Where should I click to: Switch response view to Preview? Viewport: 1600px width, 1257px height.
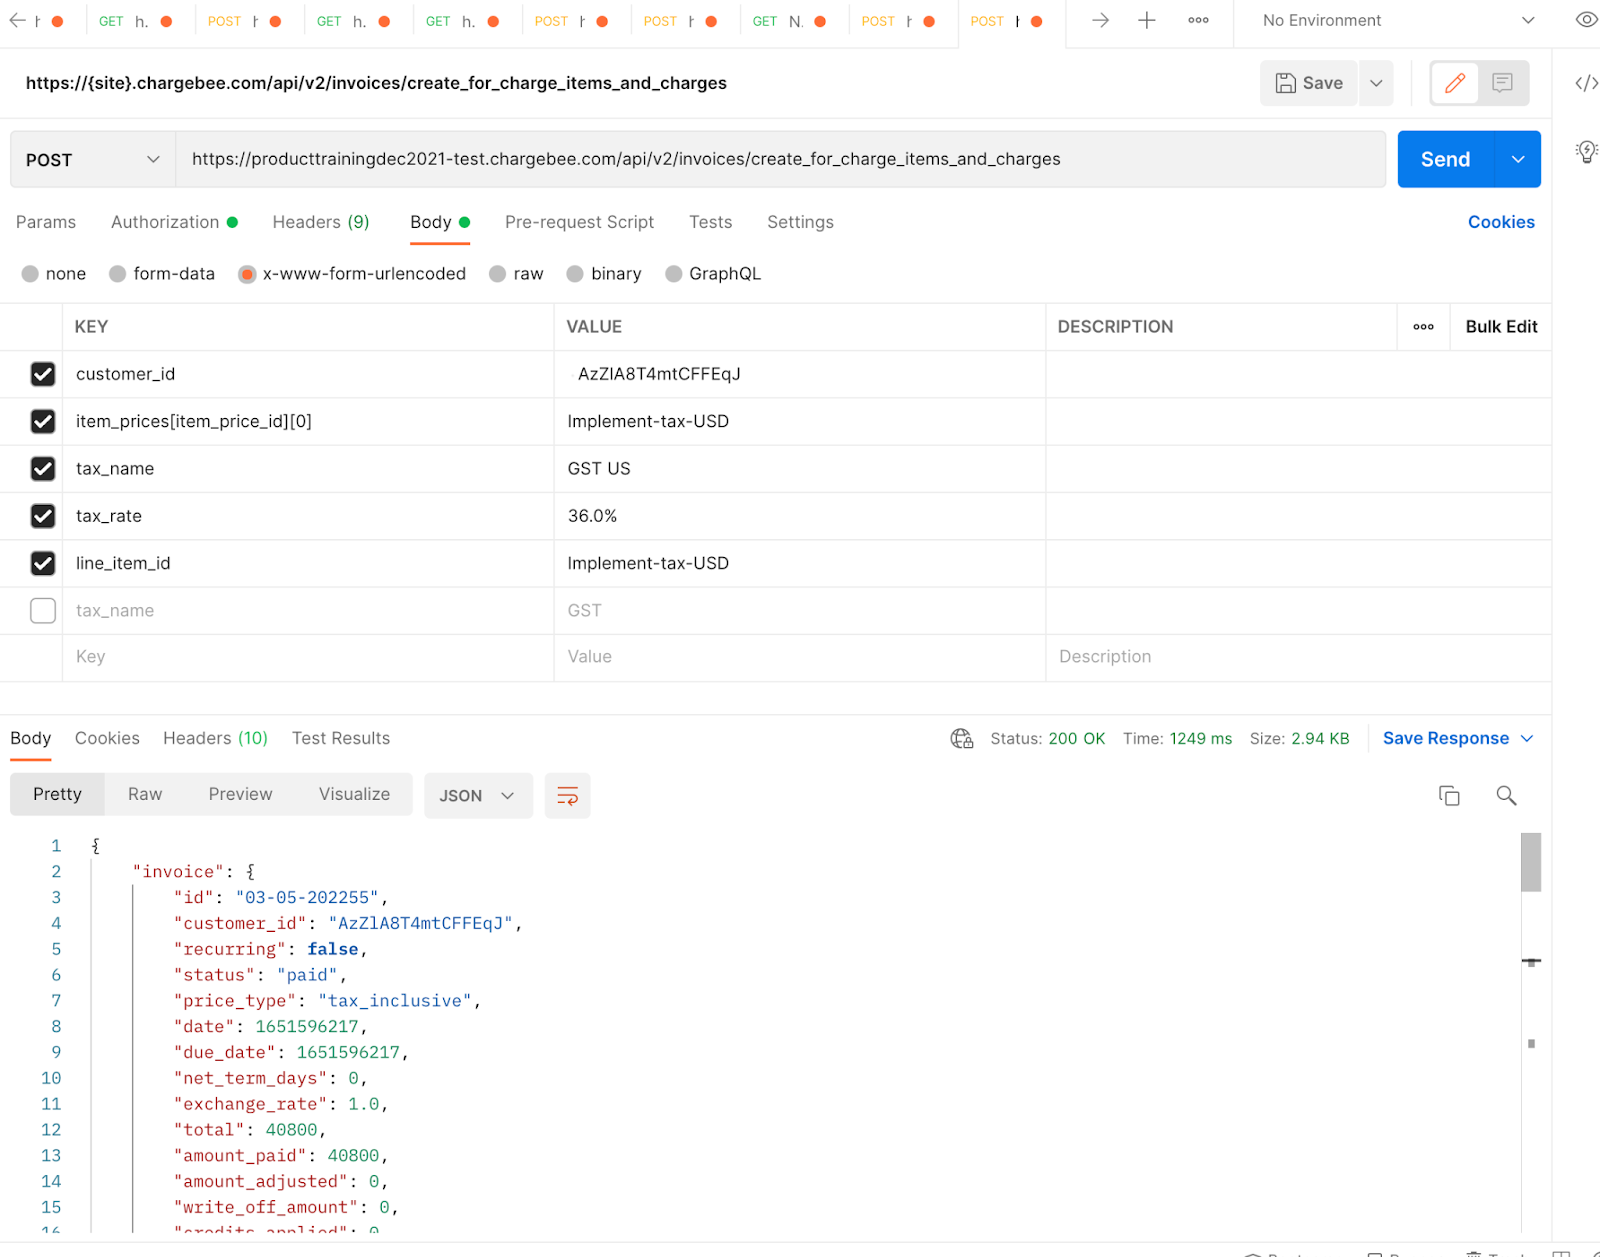point(240,794)
